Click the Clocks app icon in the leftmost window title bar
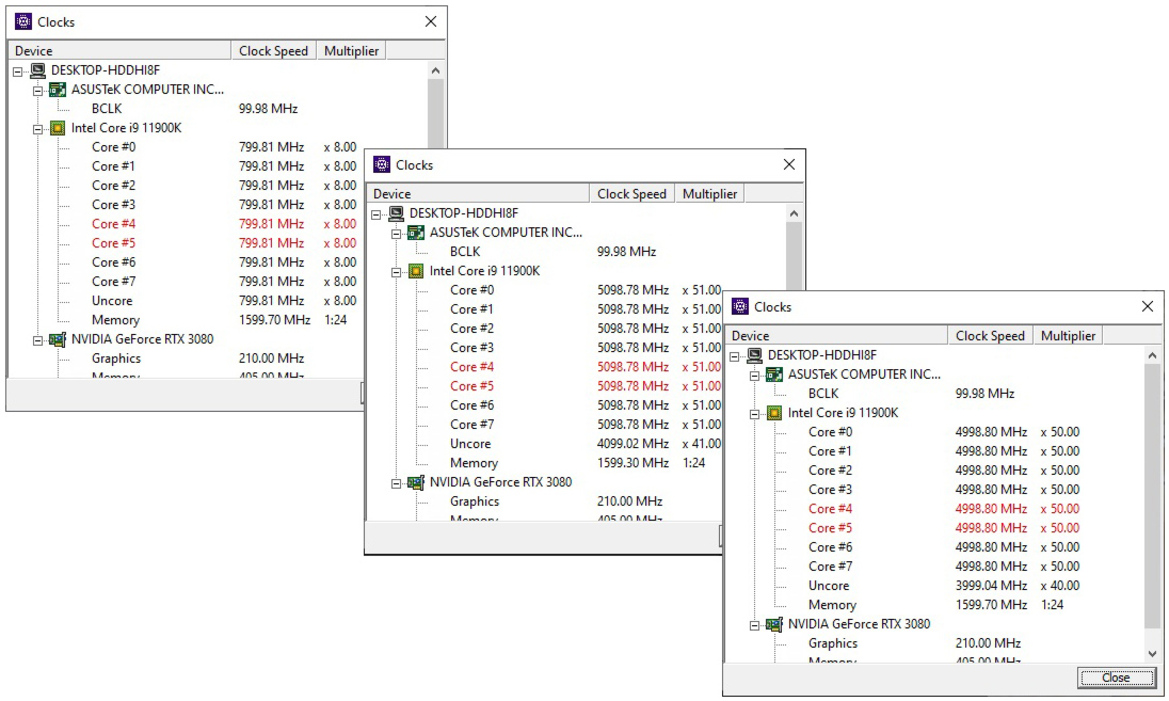Screen dimensions: 1169x701 [24, 22]
